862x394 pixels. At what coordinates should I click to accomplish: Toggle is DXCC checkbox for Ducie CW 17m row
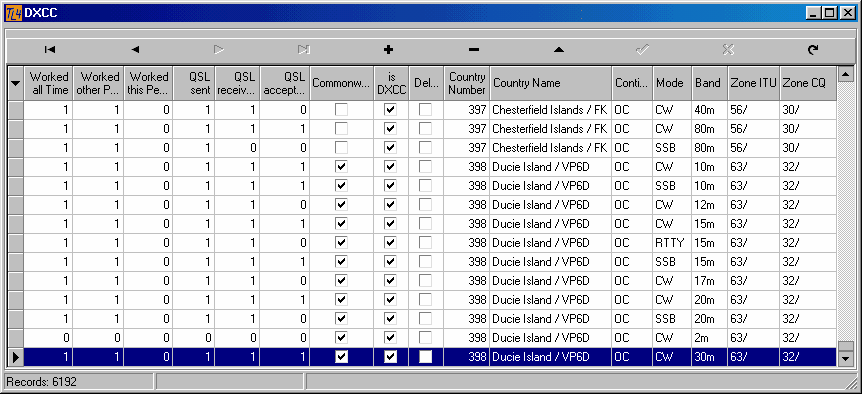tap(391, 281)
